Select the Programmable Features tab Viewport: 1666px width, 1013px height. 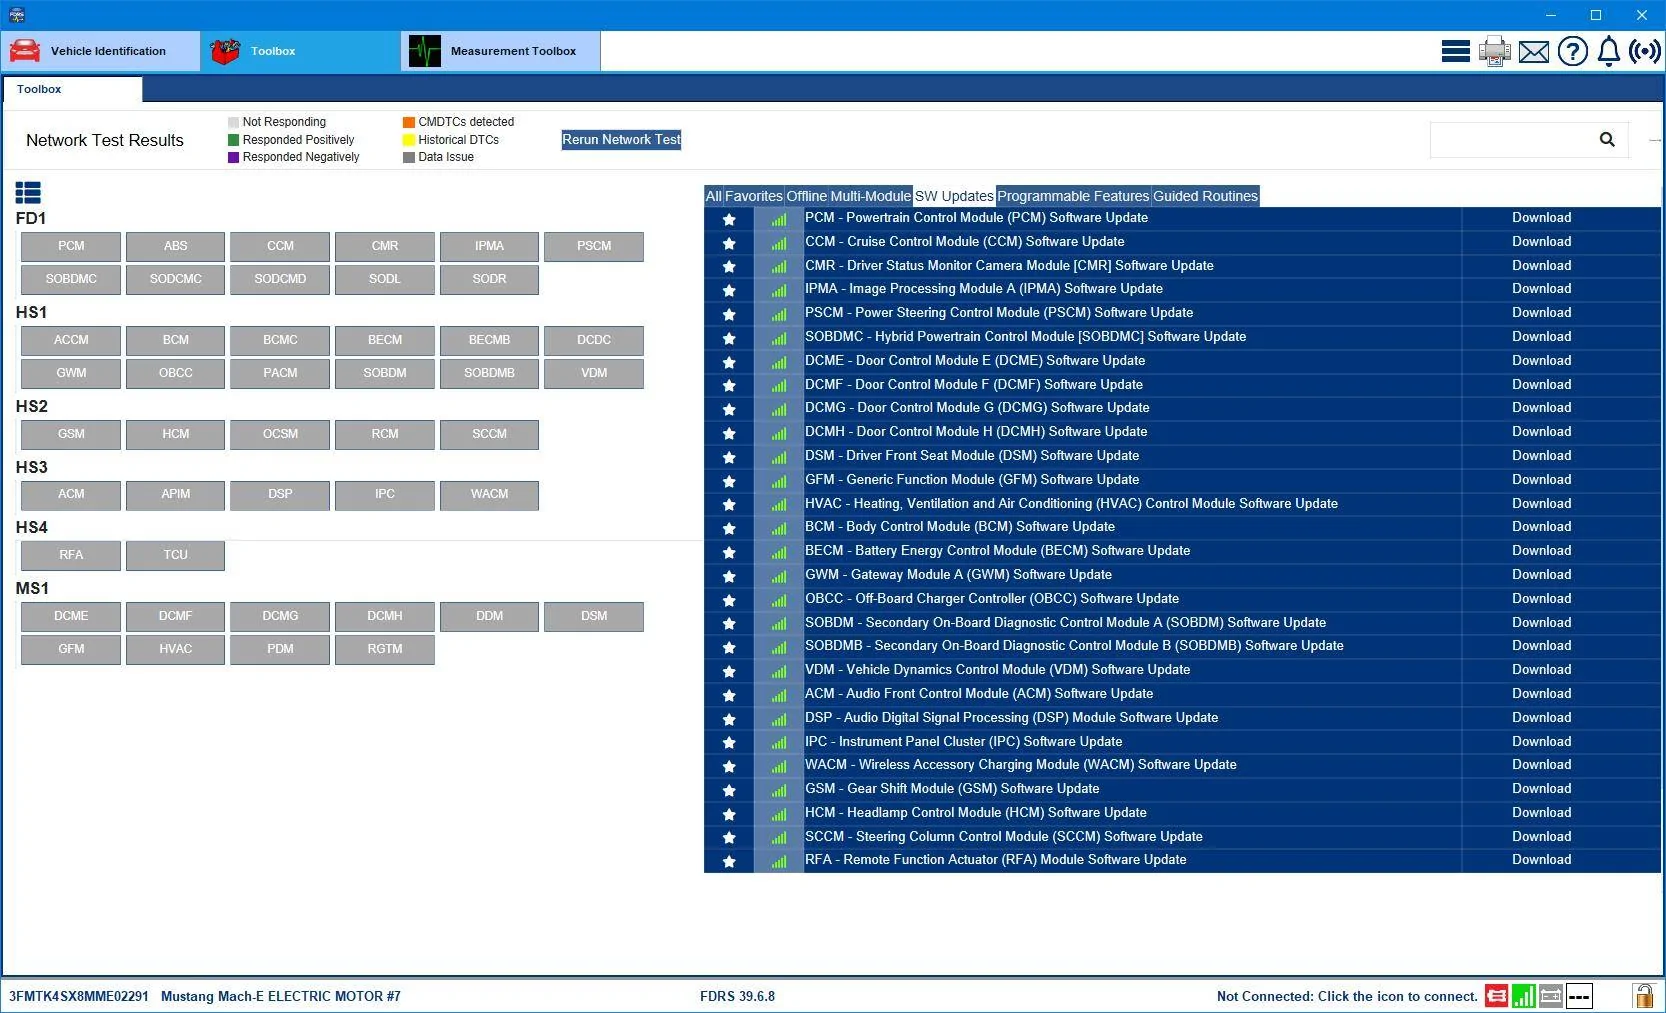tap(1073, 196)
